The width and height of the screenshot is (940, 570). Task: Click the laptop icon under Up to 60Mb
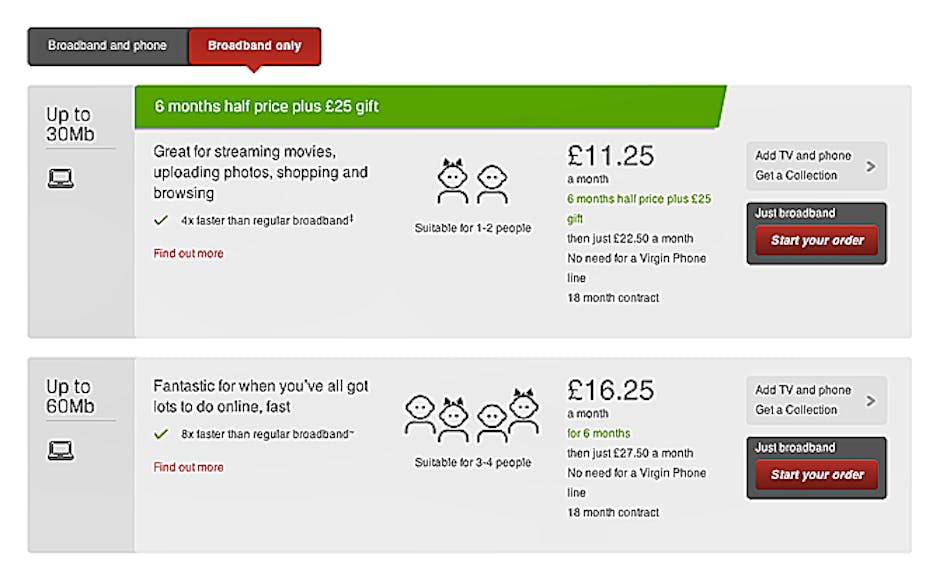click(x=61, y=450)
